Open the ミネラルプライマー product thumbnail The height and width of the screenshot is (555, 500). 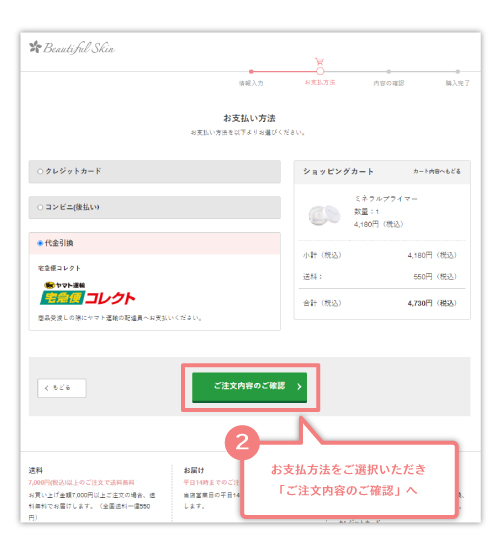(324, 214)
